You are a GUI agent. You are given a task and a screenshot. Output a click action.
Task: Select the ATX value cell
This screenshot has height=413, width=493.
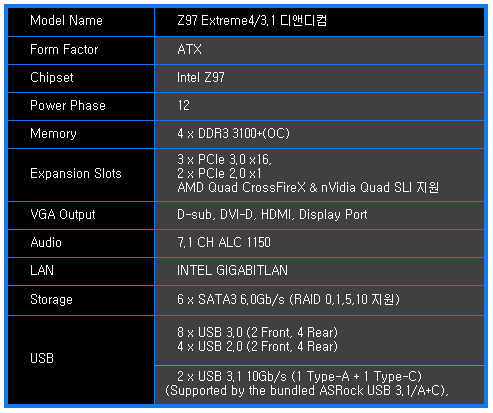click(320, 51)
